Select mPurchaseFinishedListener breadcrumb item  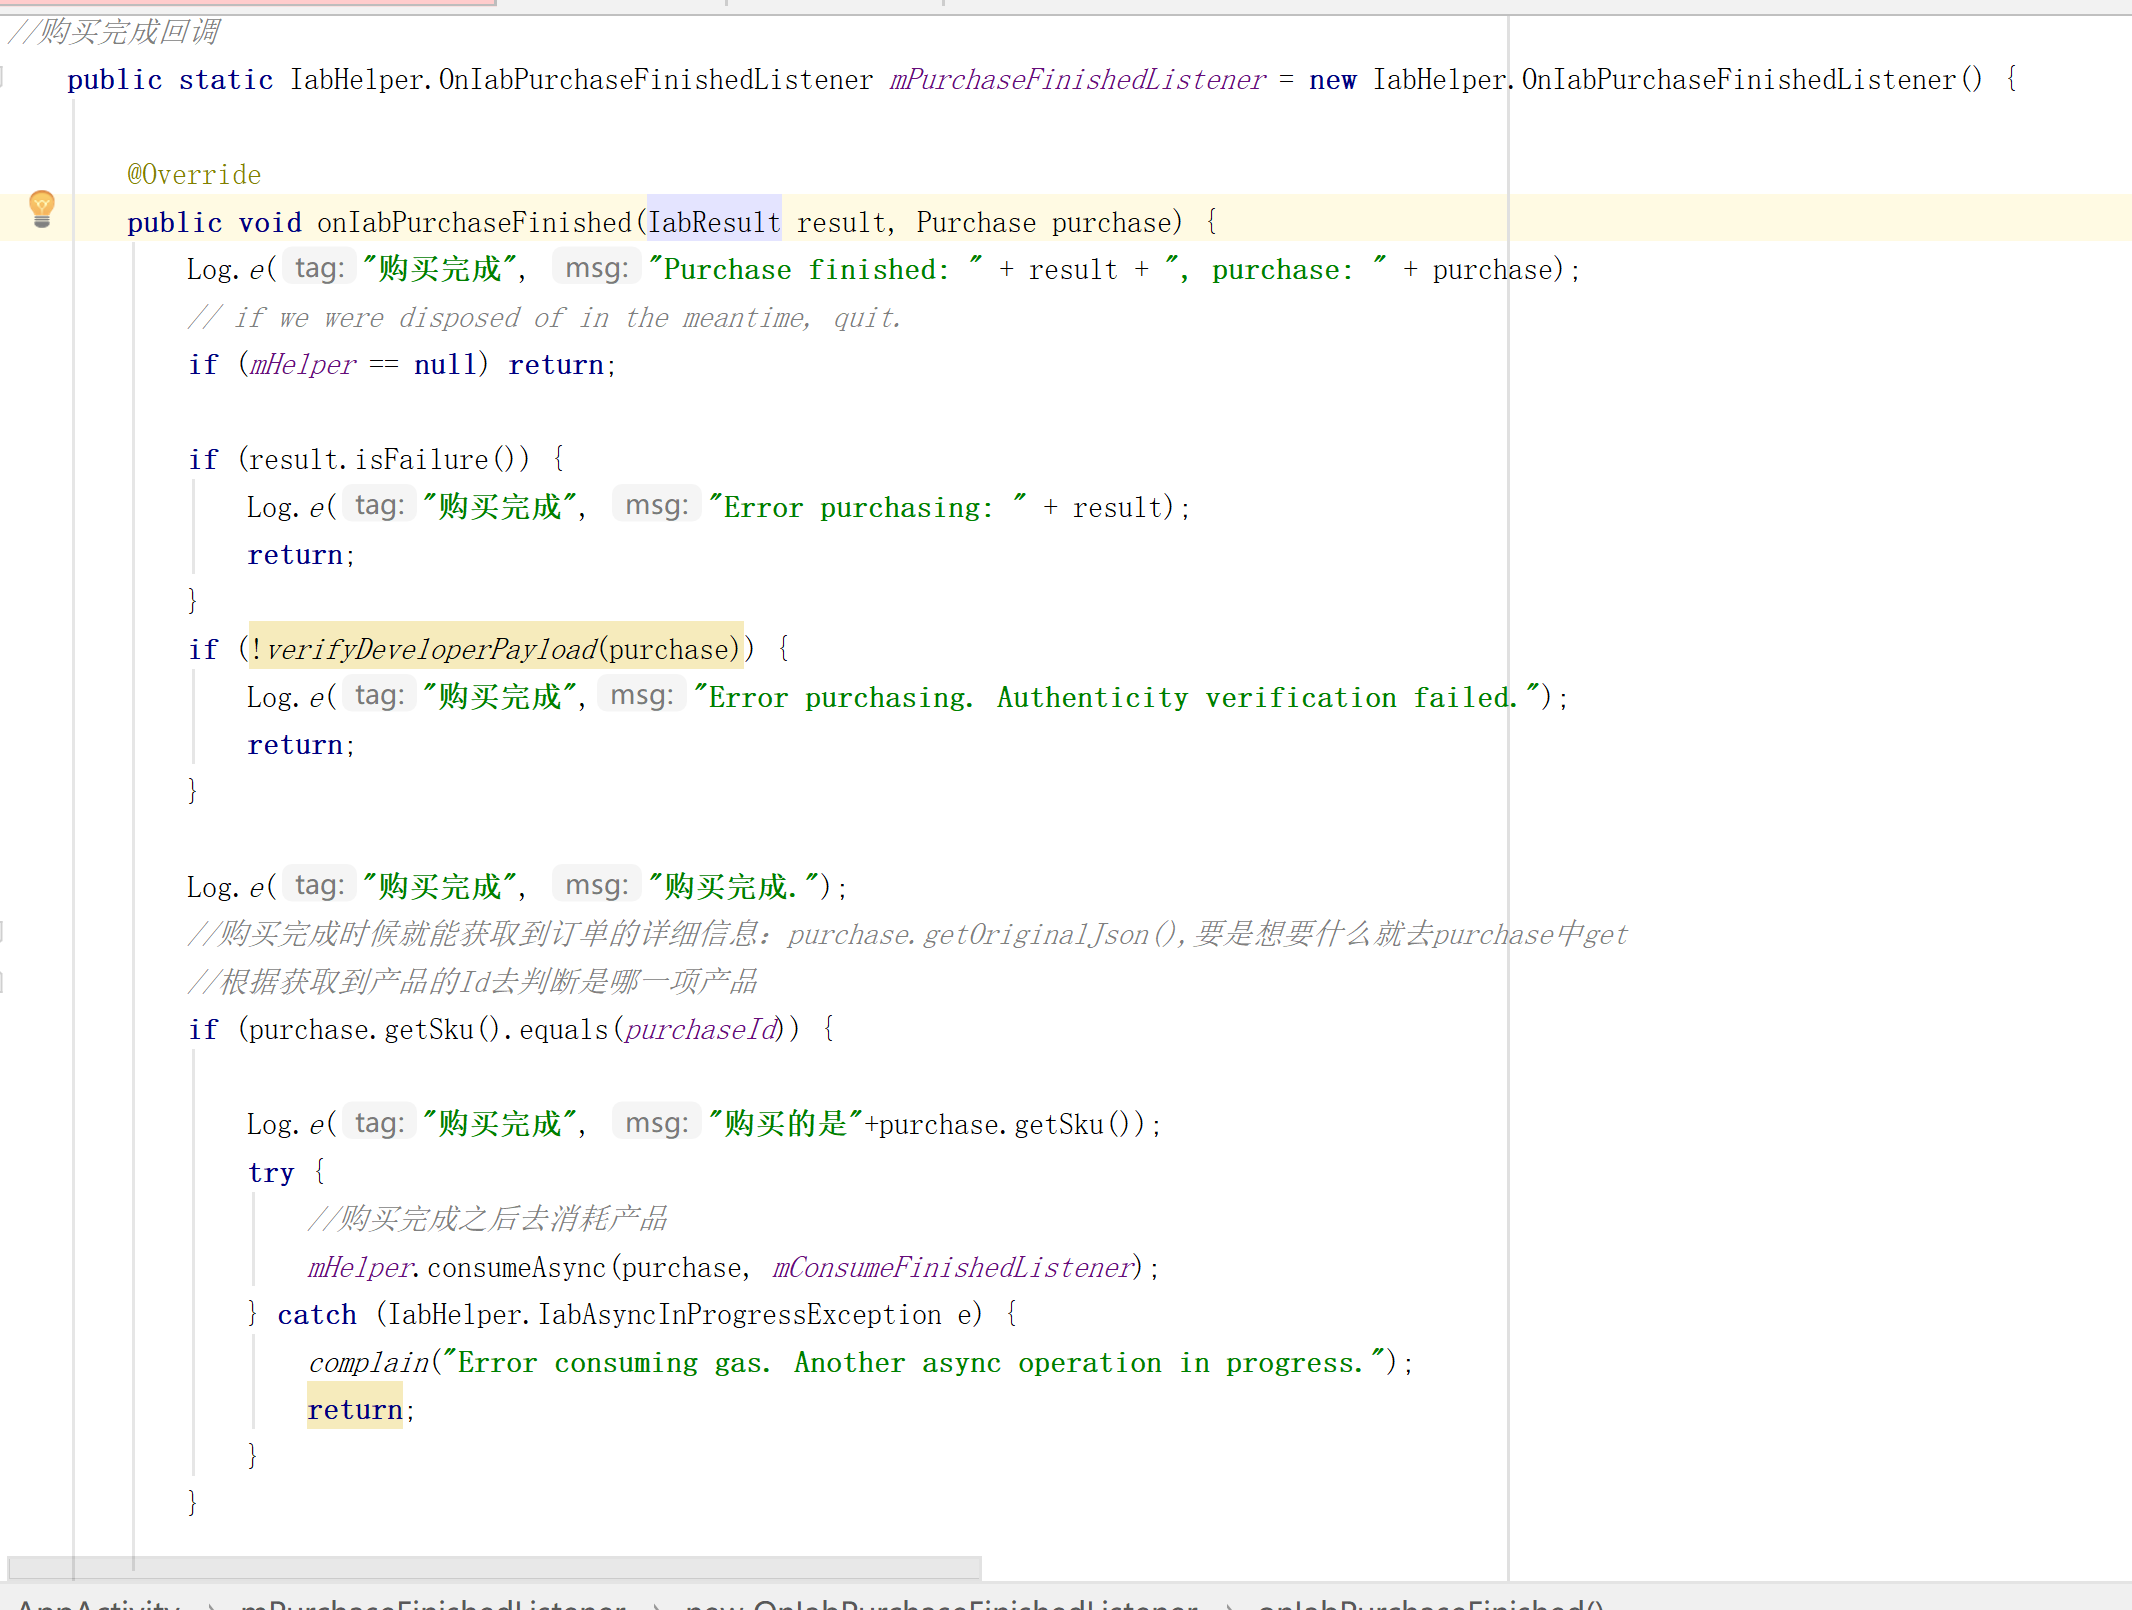[433, 1603]
